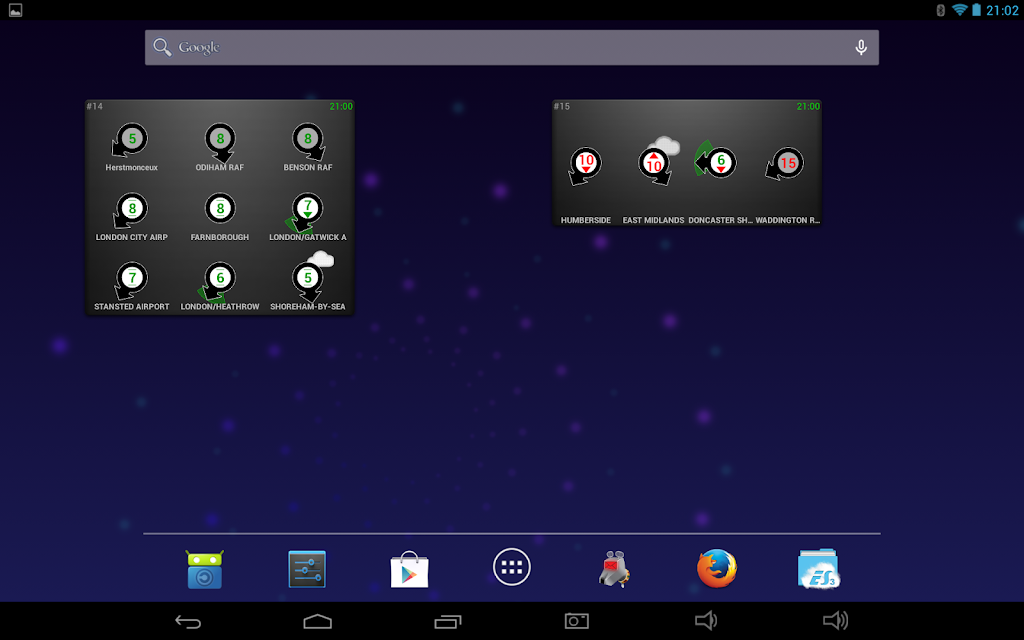Tap the WADDINGTON wind icon
The width and height of the screenshot is (1024, 640).
[785, 163]
